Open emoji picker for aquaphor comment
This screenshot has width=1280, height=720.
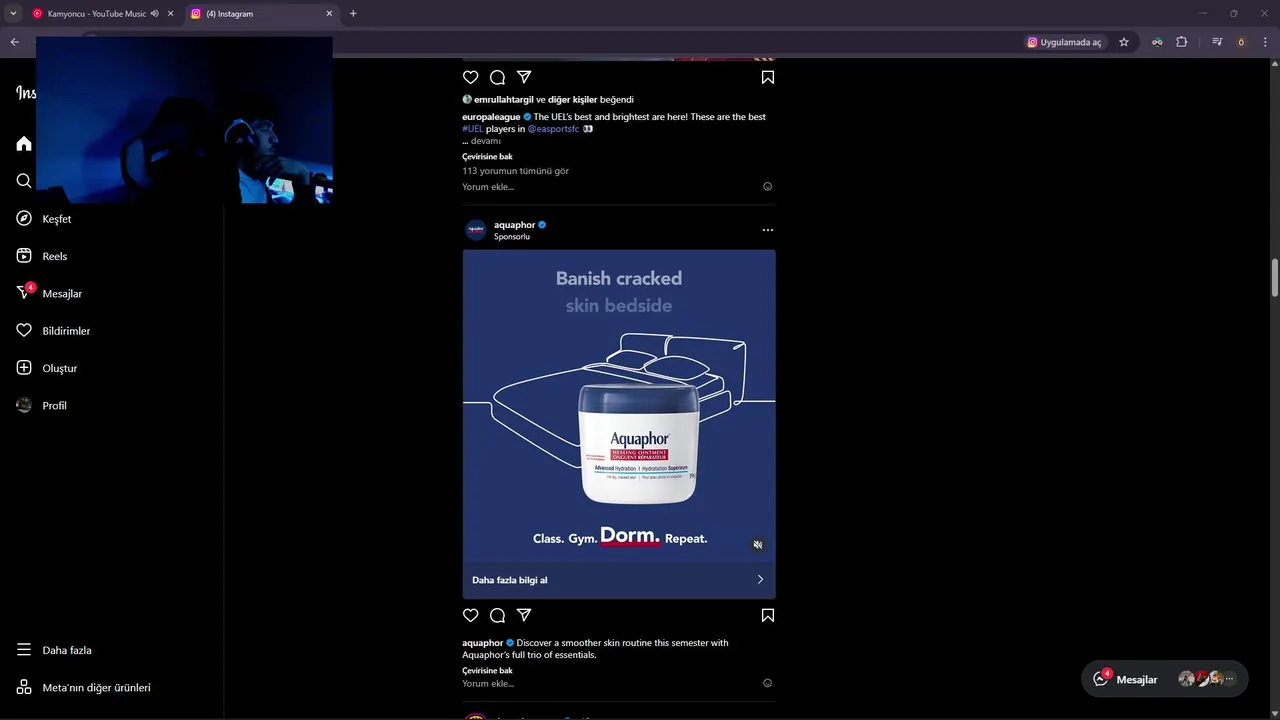(x=768, y=684)
